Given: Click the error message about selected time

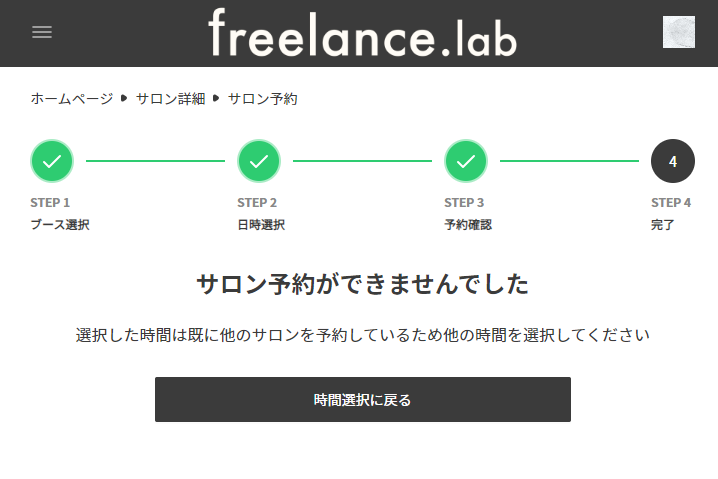Looking at the screenshot, I should pos(363,335).
